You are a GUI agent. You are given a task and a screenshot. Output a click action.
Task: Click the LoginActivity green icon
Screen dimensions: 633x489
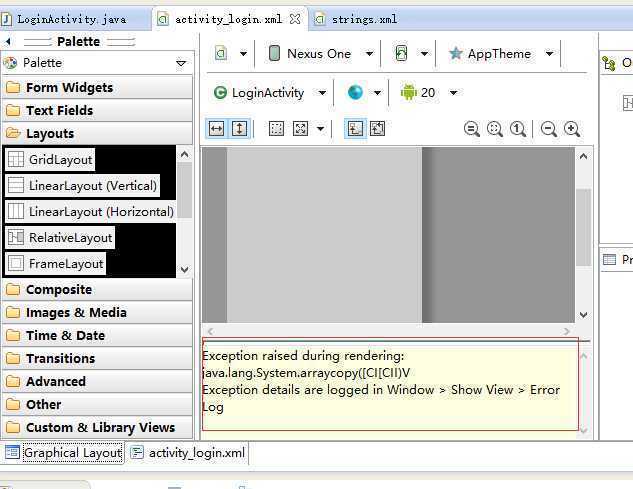tap(220, 92)
